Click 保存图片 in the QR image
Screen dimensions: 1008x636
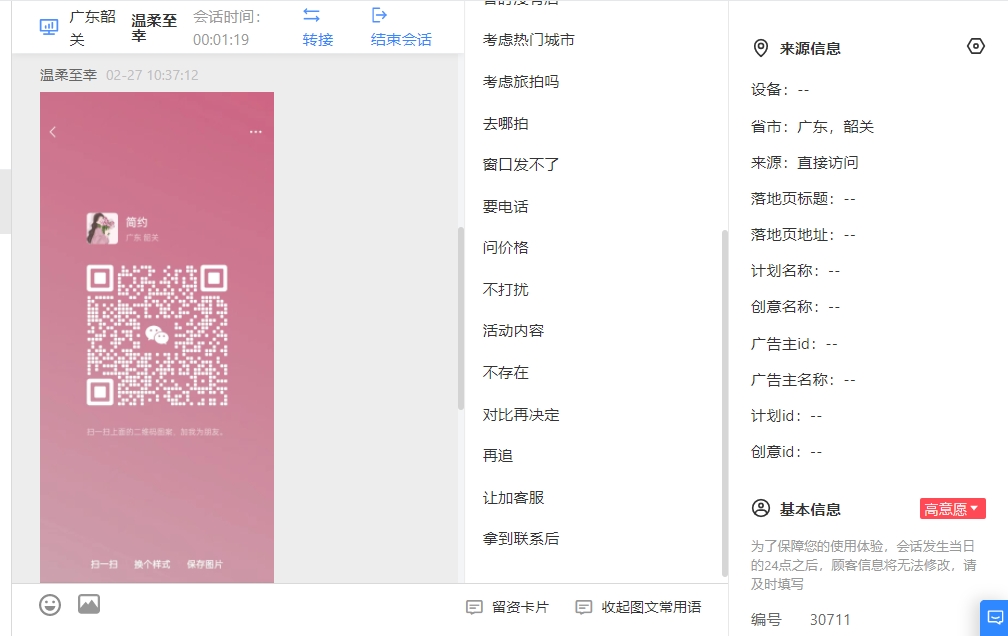tap(204, 564)
